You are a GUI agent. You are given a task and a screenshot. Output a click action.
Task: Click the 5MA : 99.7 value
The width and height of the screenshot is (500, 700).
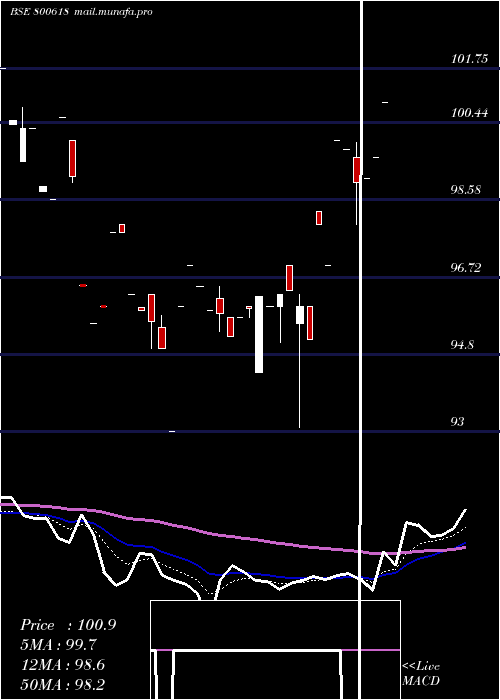pyautogui.click(x=58, y=645)
